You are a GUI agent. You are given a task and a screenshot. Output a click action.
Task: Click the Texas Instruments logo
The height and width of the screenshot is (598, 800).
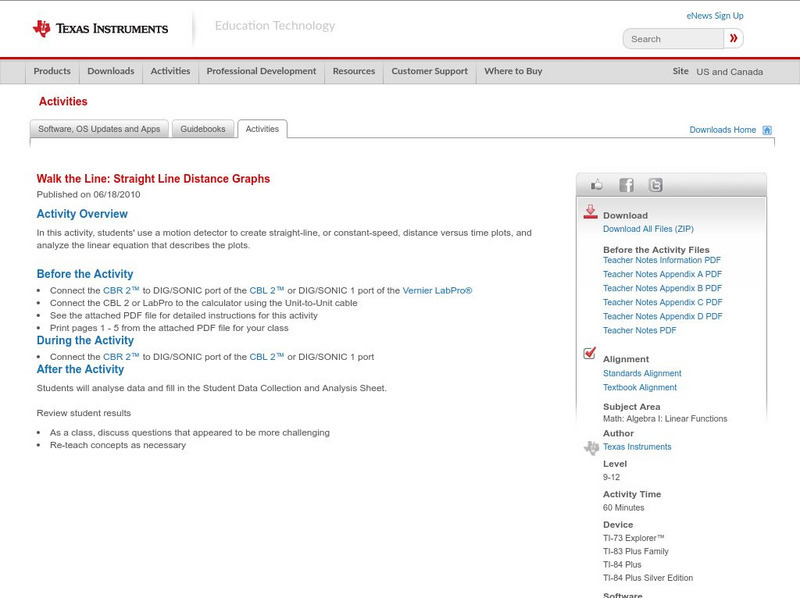[x=100, y=29]
